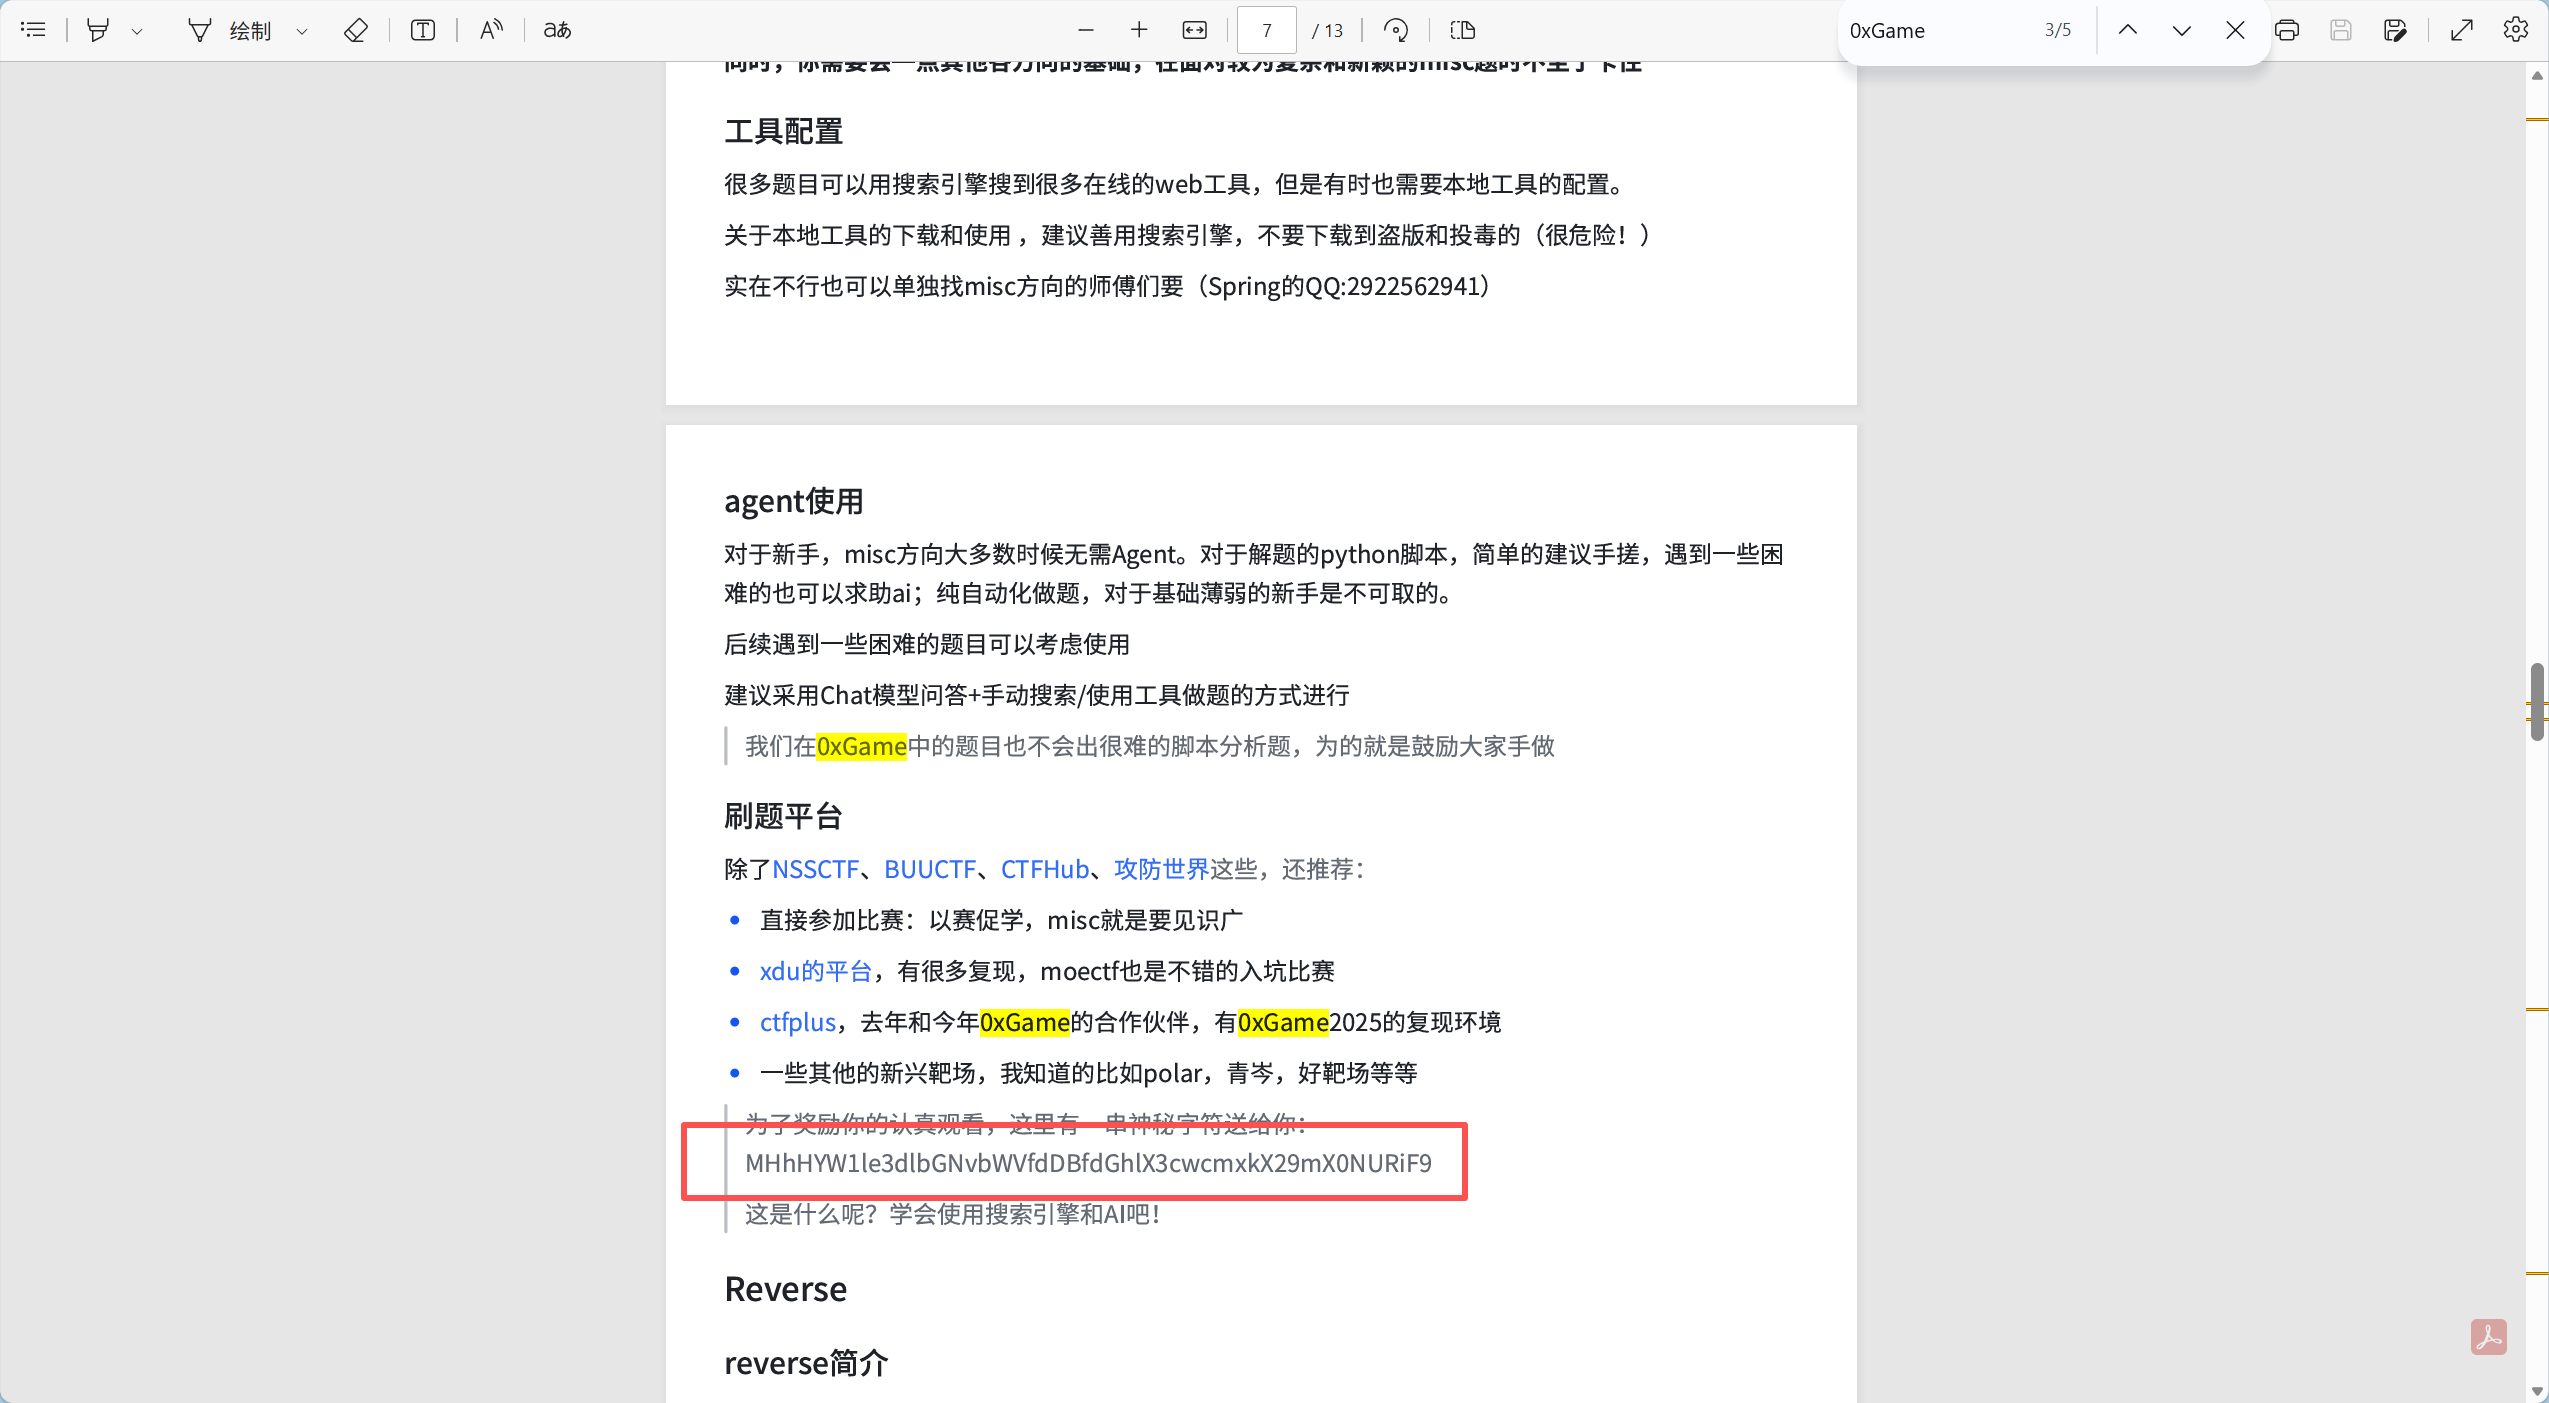Open PDF viewer settings
The height and width of the screenshot is (1403, 2549).
click(2516, 30)
